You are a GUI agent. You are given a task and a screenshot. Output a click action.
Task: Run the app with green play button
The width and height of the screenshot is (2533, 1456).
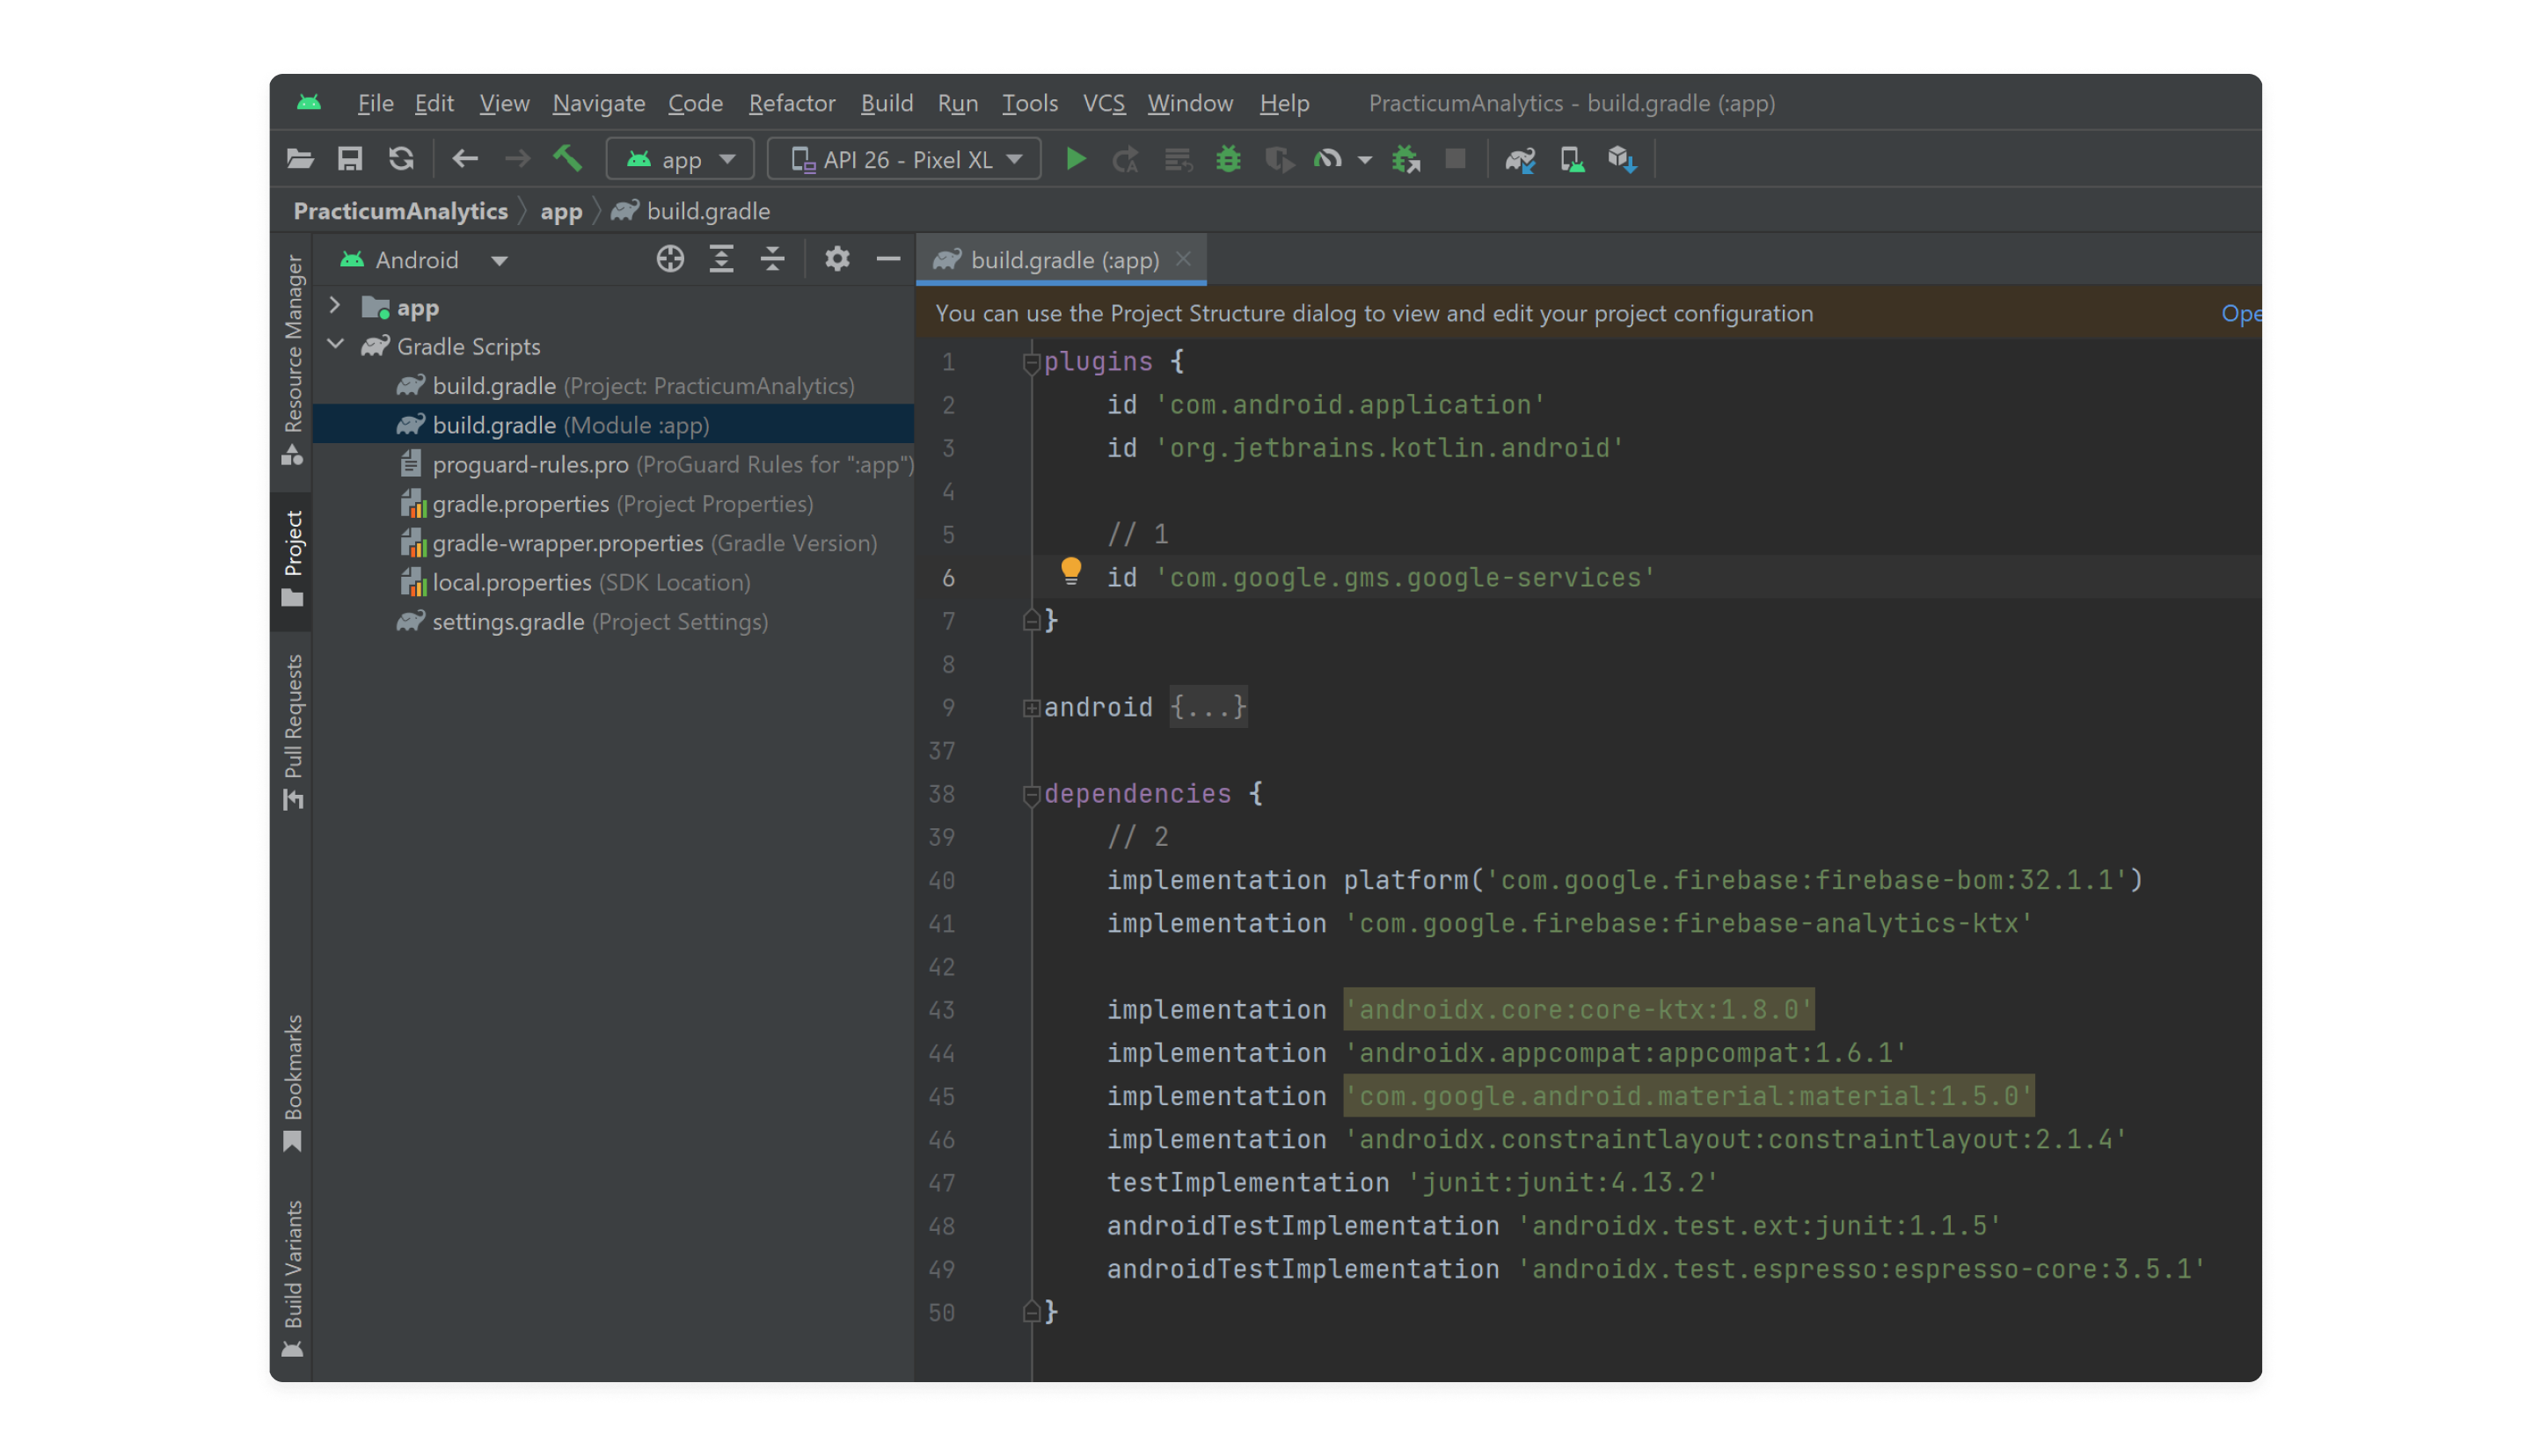click(x=1076, y=159)
